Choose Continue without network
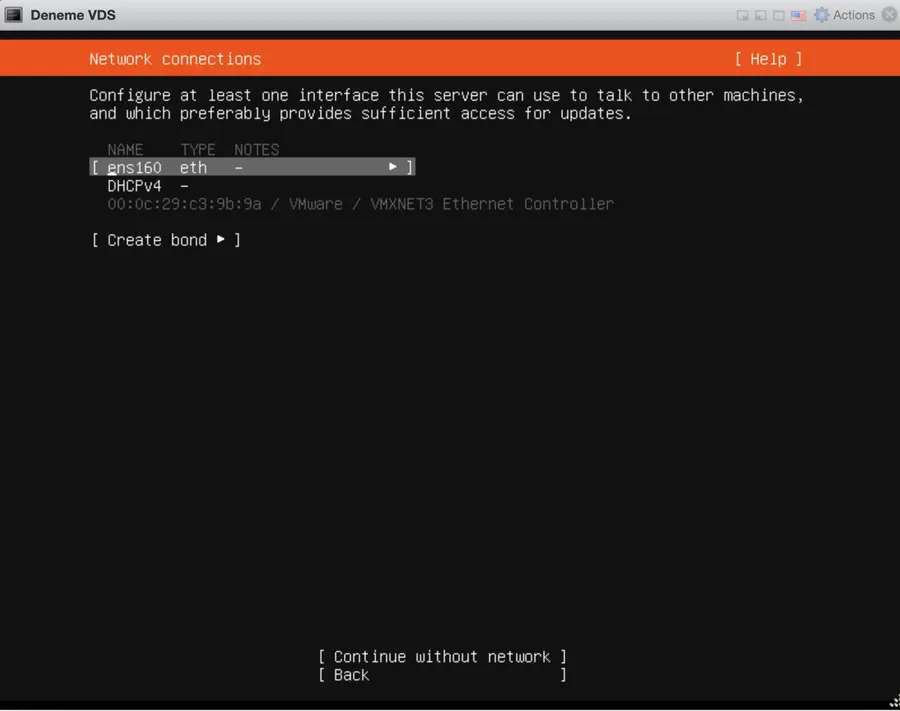Screen dimensions: 900x711 (x=443, y=656)
